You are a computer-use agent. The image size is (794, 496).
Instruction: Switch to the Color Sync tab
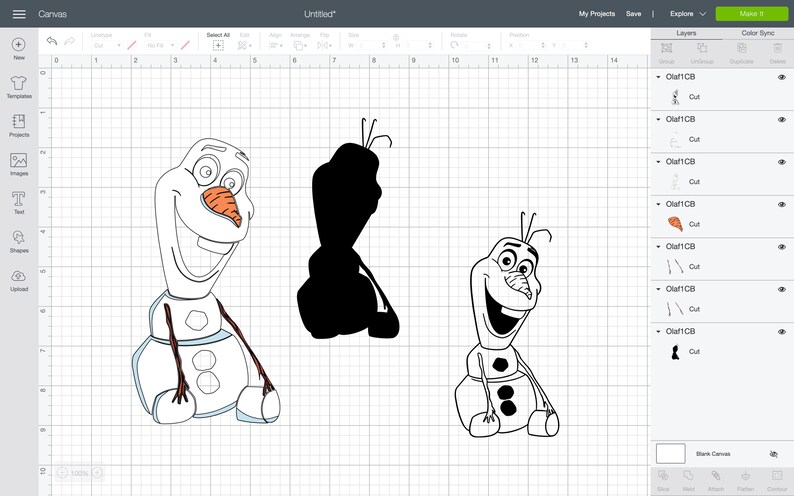tap(758, 33)
